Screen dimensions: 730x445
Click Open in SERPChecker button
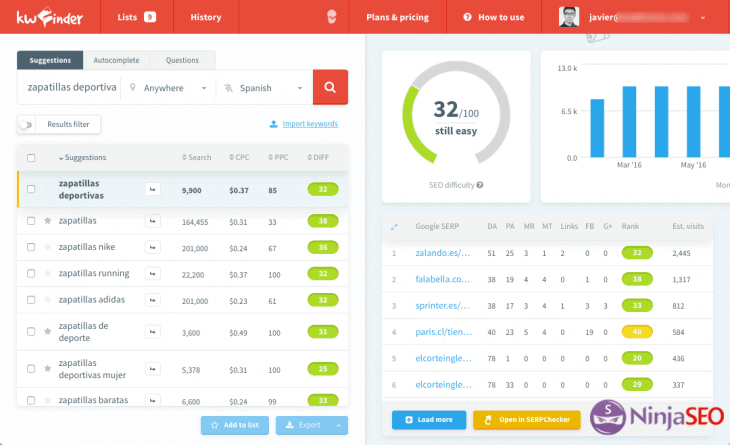[x=527, y=420]
